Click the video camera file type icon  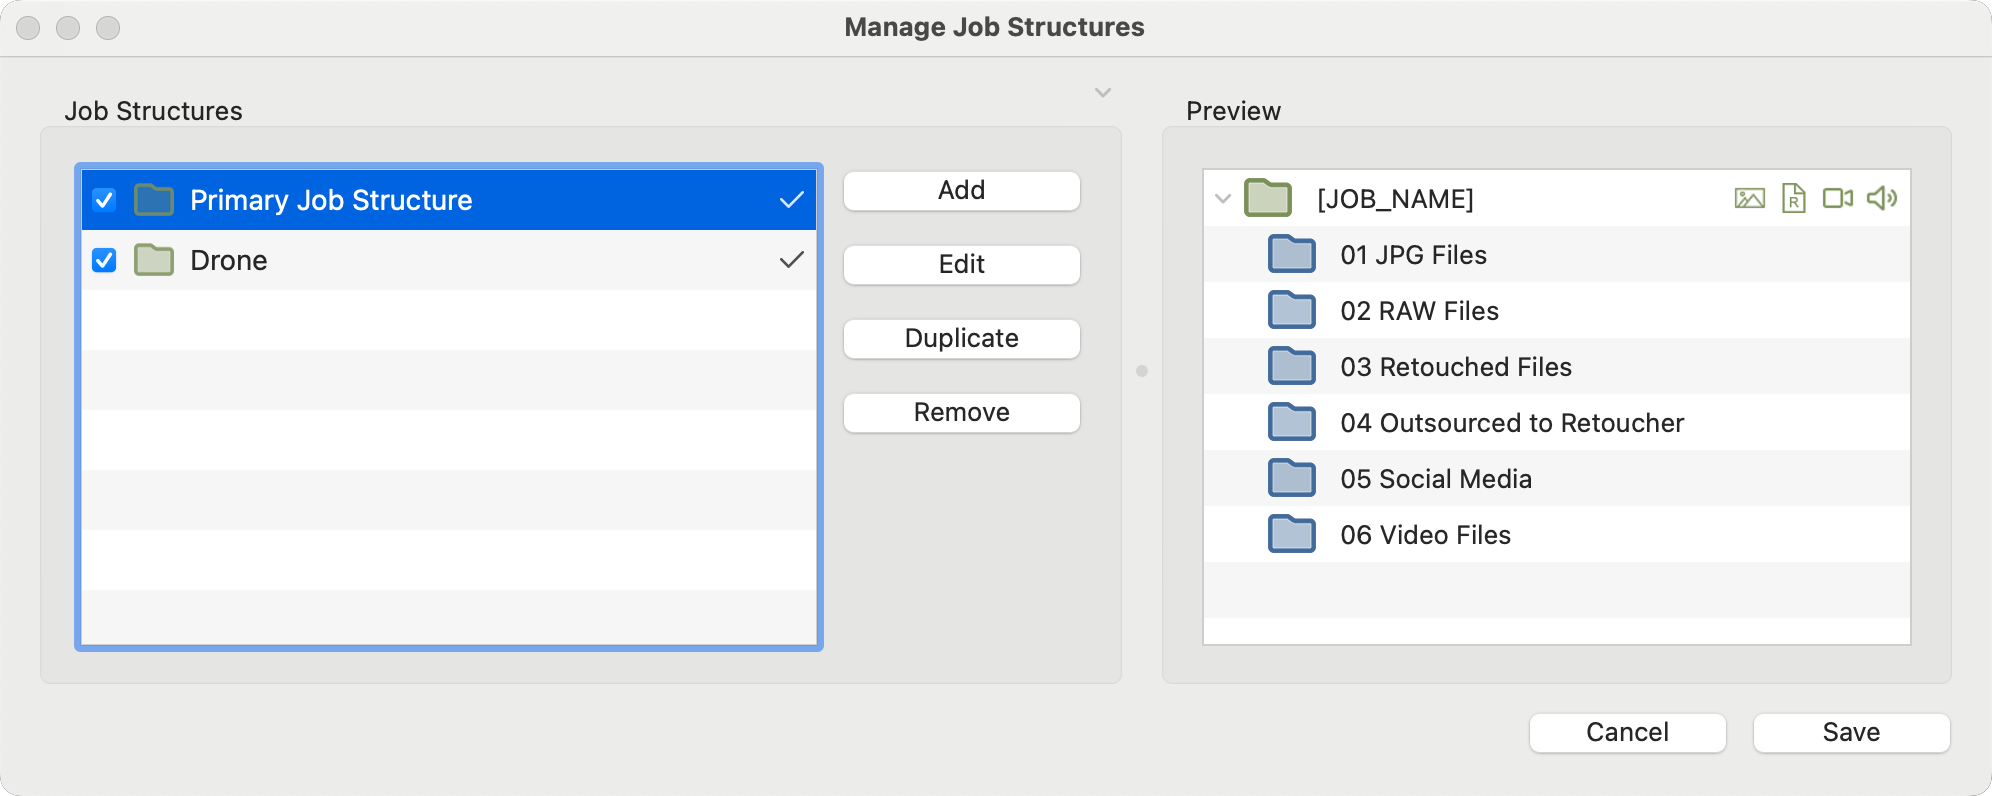coord(1837,198)
